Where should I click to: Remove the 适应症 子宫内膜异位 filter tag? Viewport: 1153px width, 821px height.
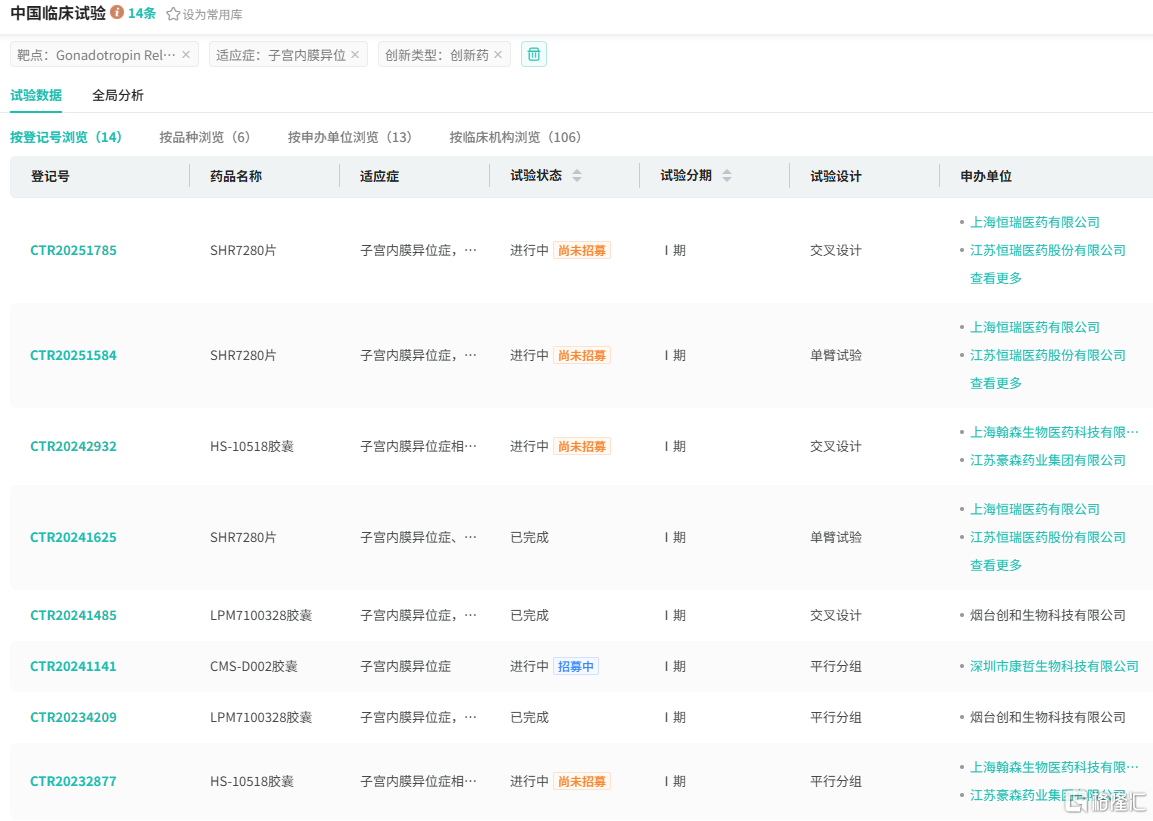tap(355, 54)
